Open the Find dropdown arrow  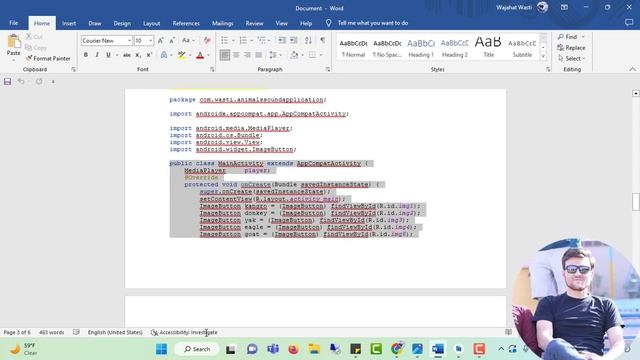click(583, 37)
